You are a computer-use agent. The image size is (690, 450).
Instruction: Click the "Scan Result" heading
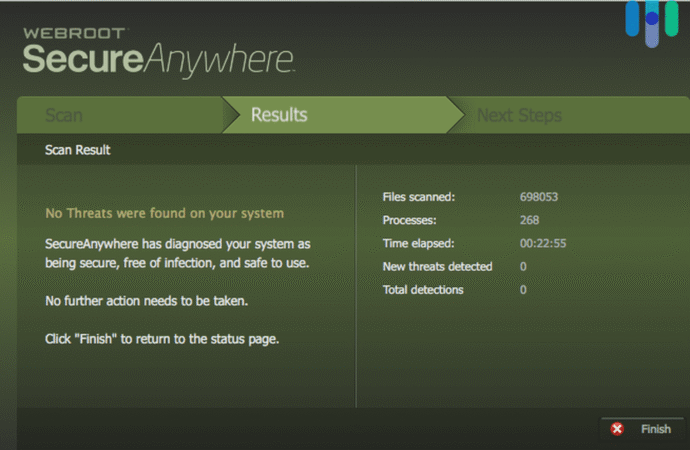[77, 150]
